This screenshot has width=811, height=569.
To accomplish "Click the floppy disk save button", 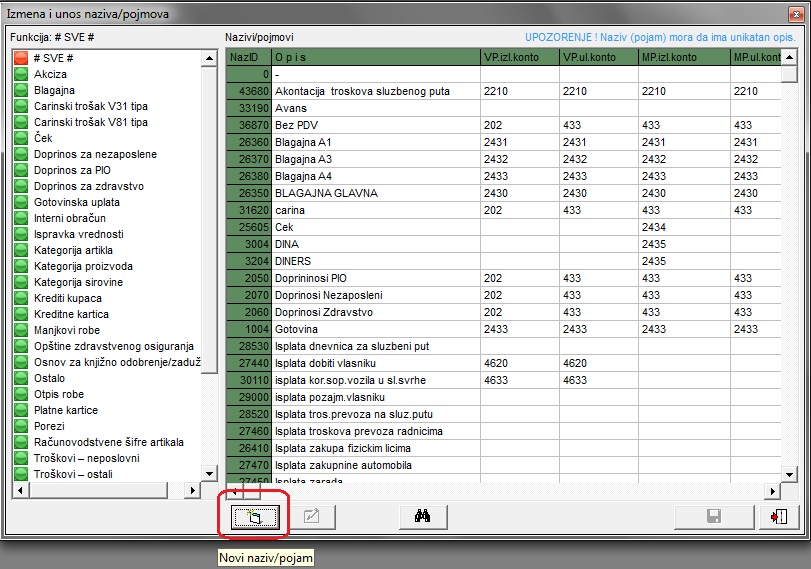I will (714, 516).
